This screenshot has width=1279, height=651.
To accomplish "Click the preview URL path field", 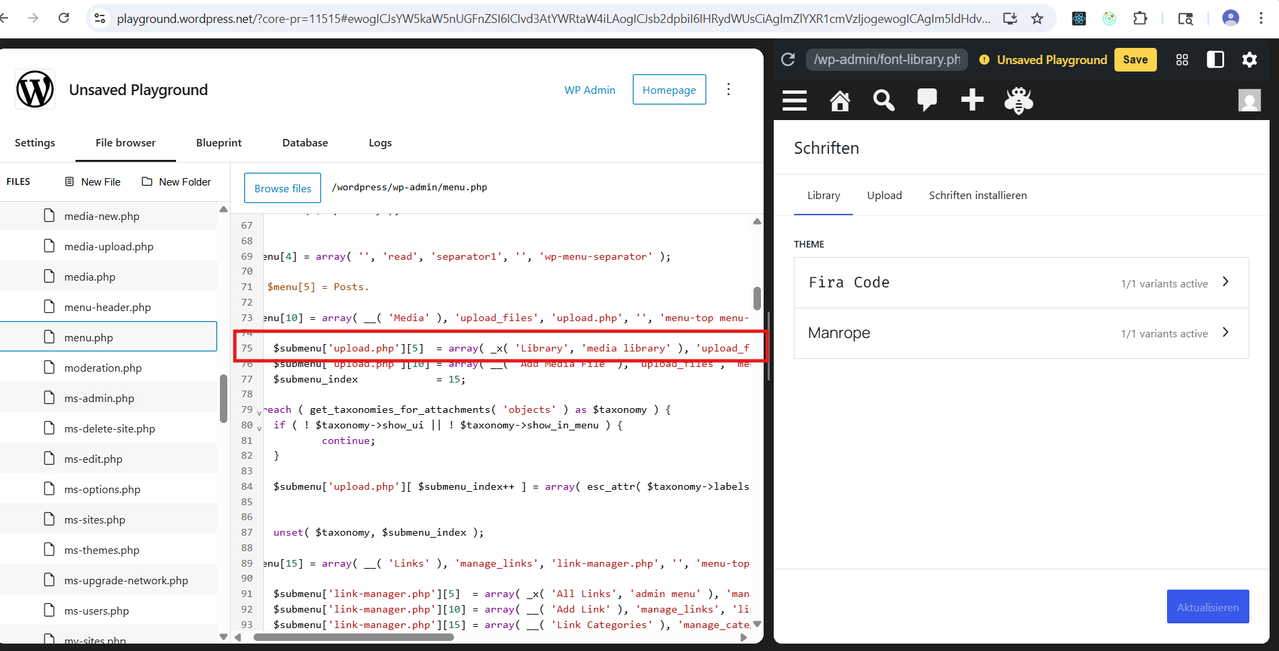I will pos(886,60).
